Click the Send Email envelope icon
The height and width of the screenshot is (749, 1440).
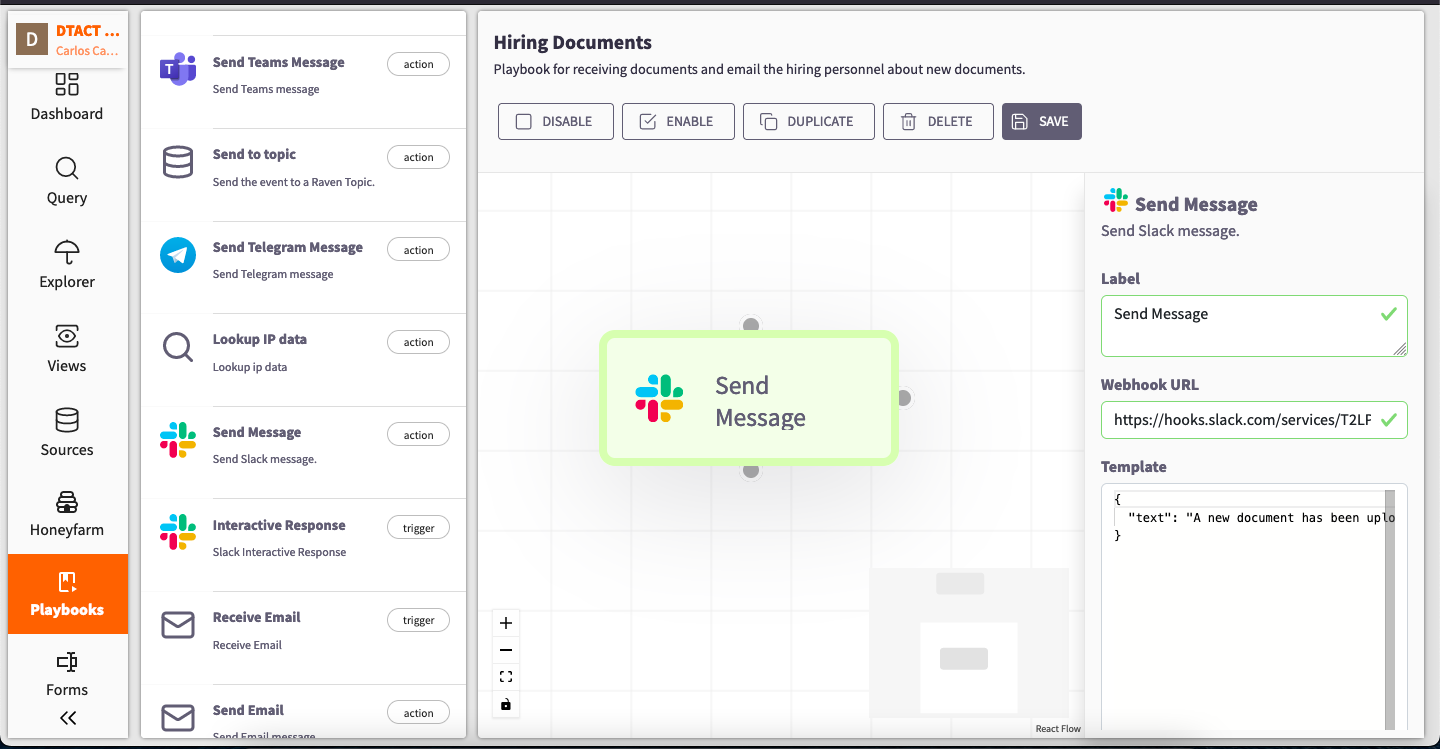pyautogui.click(x=178, y=718)
